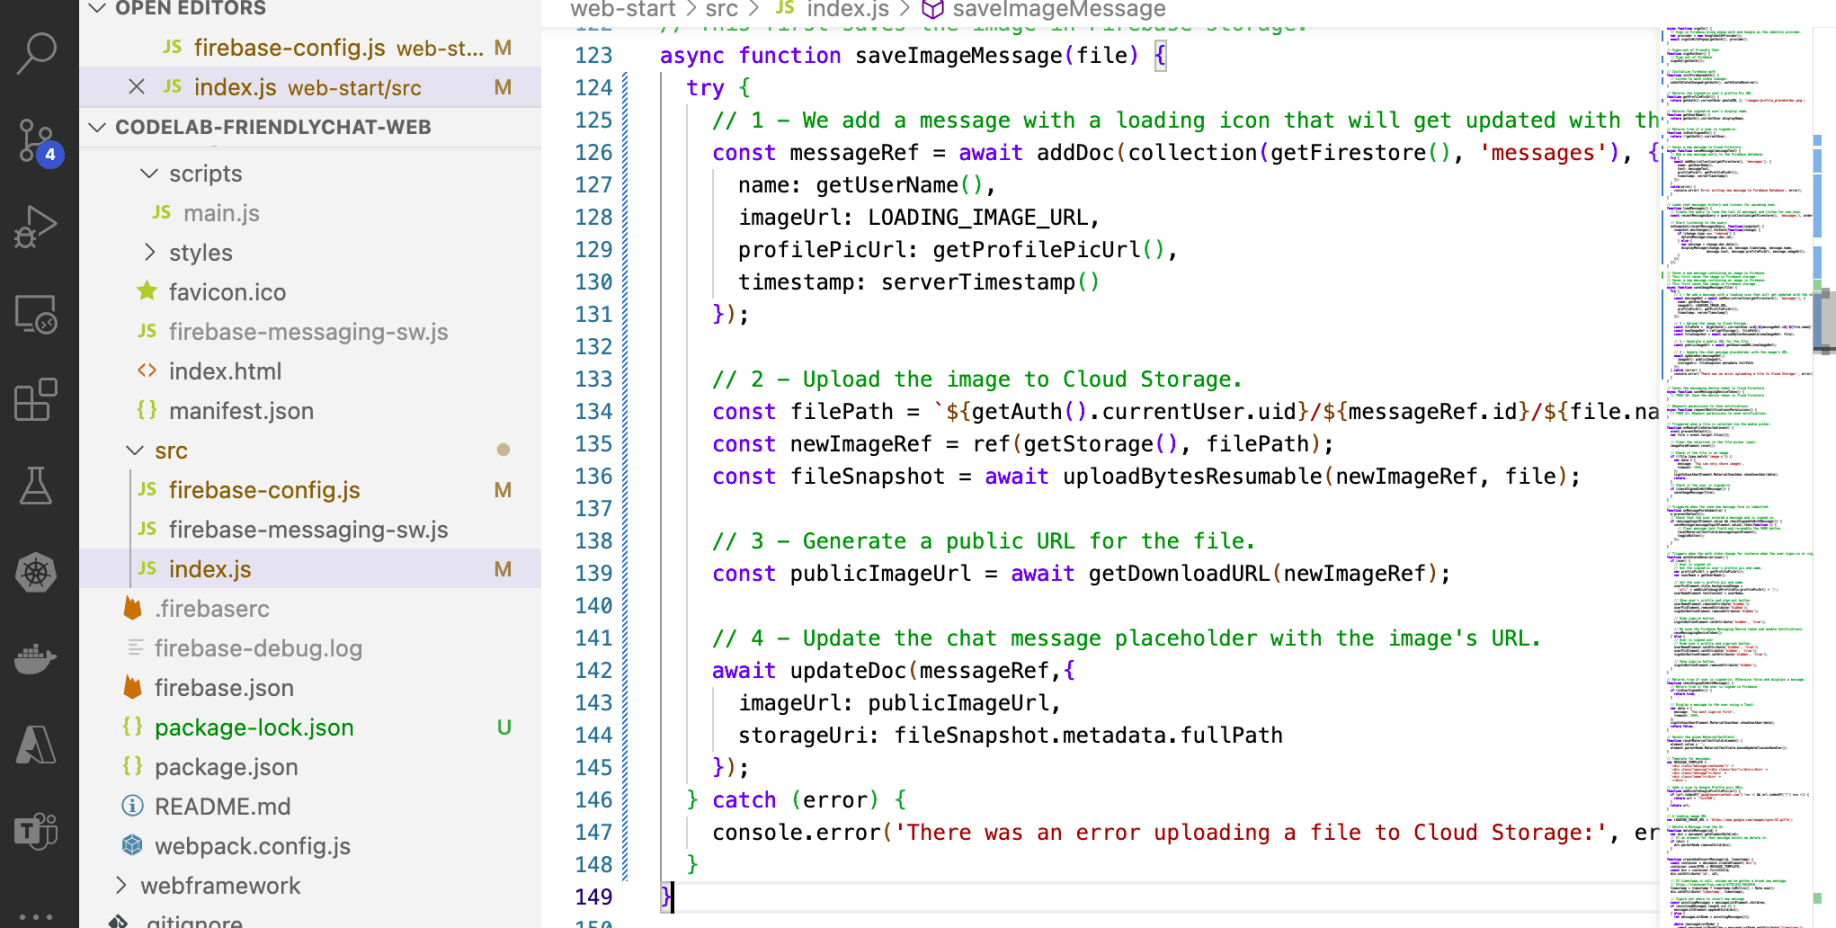Click uploadBytesResumable in the code
Image resolution: width=1836 pixels, height=928 pixels.
[1192, 476]
